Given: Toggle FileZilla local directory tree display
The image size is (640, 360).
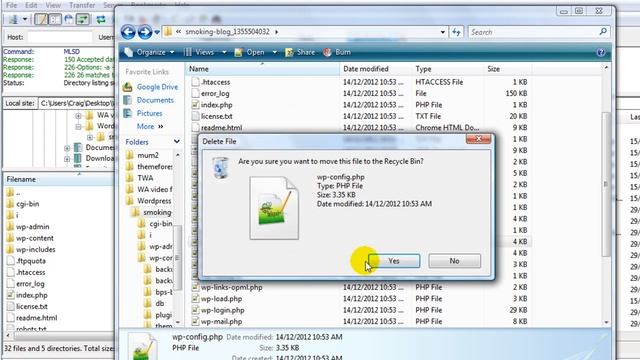Looking at the screenshot, I should [55, 19].
